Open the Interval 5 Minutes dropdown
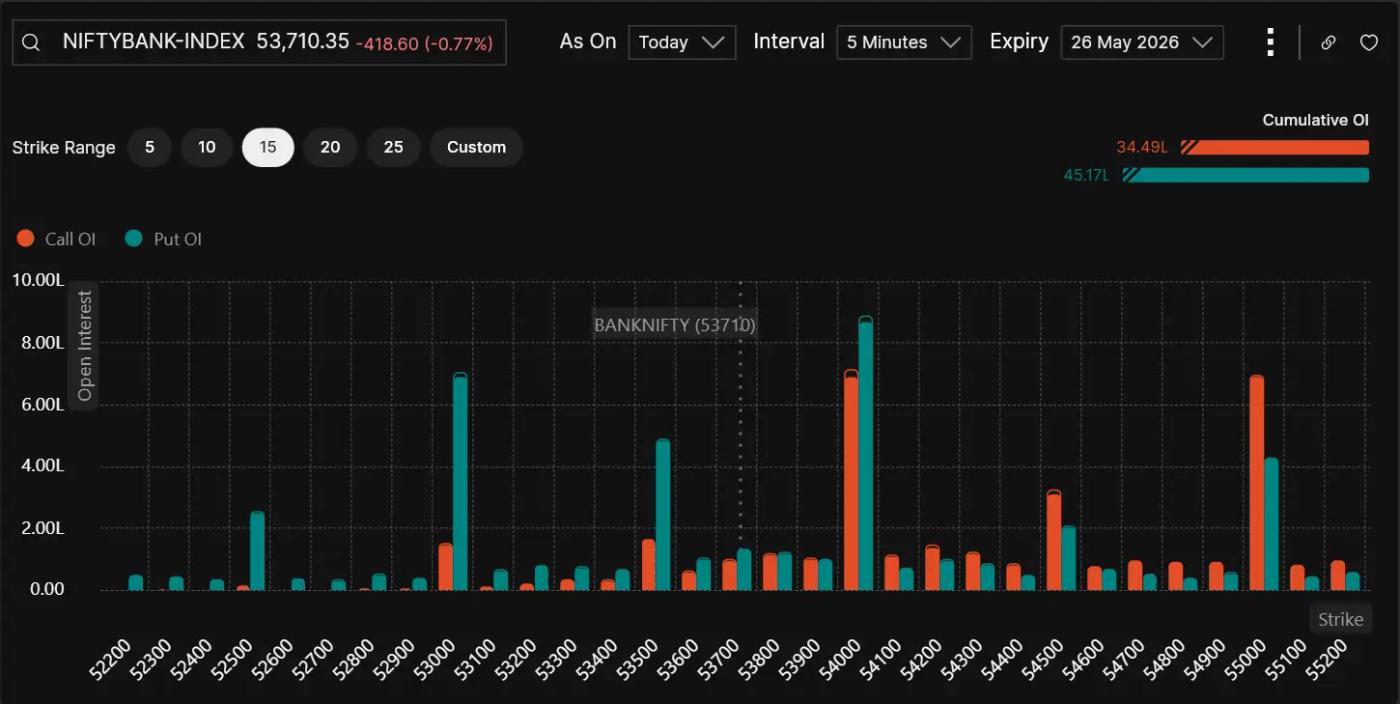Viewport: 1400px width, 704px height. coord(904,42)
